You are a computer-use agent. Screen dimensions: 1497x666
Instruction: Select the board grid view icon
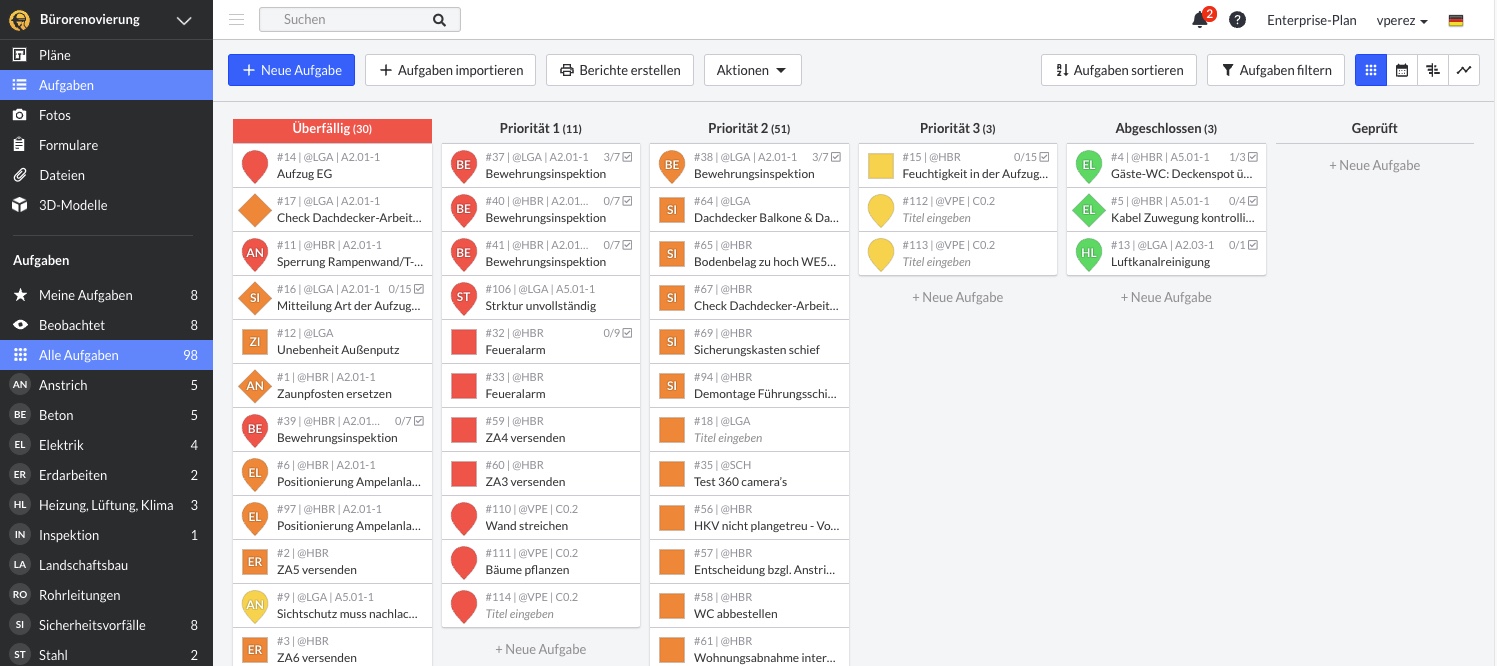[1371, 70]
